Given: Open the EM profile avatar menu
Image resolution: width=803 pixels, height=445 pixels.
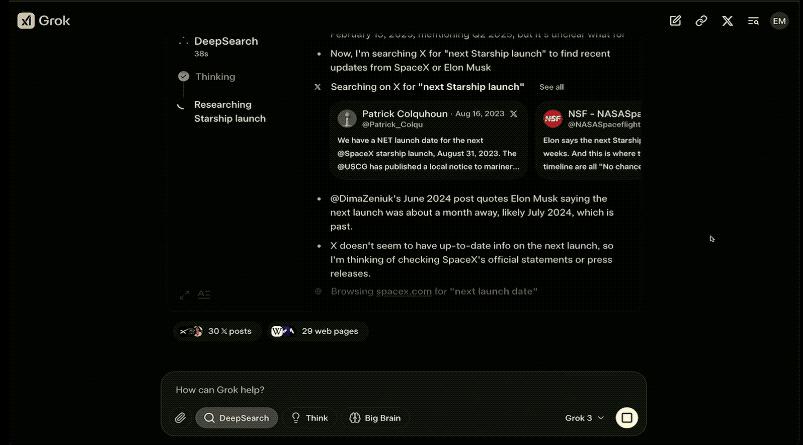Looking at the screenshot, I should [x=779, y=20].
